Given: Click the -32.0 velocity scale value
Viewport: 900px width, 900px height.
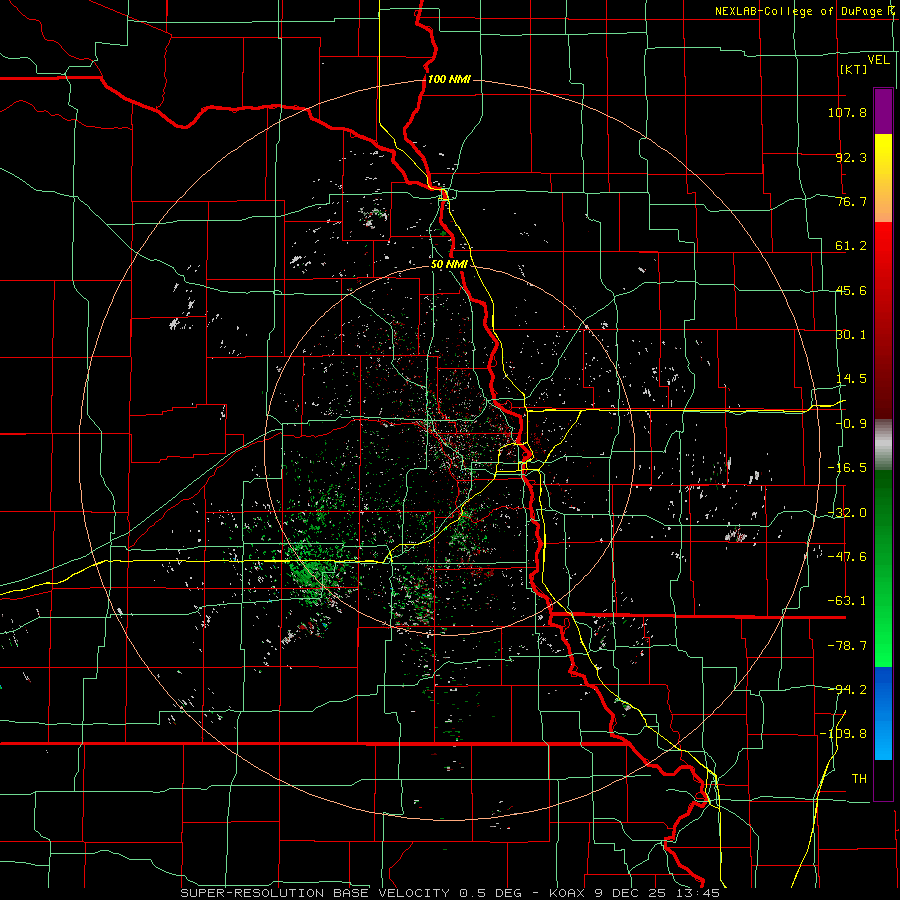Looking at the screenshot, I should pos(847,513).
